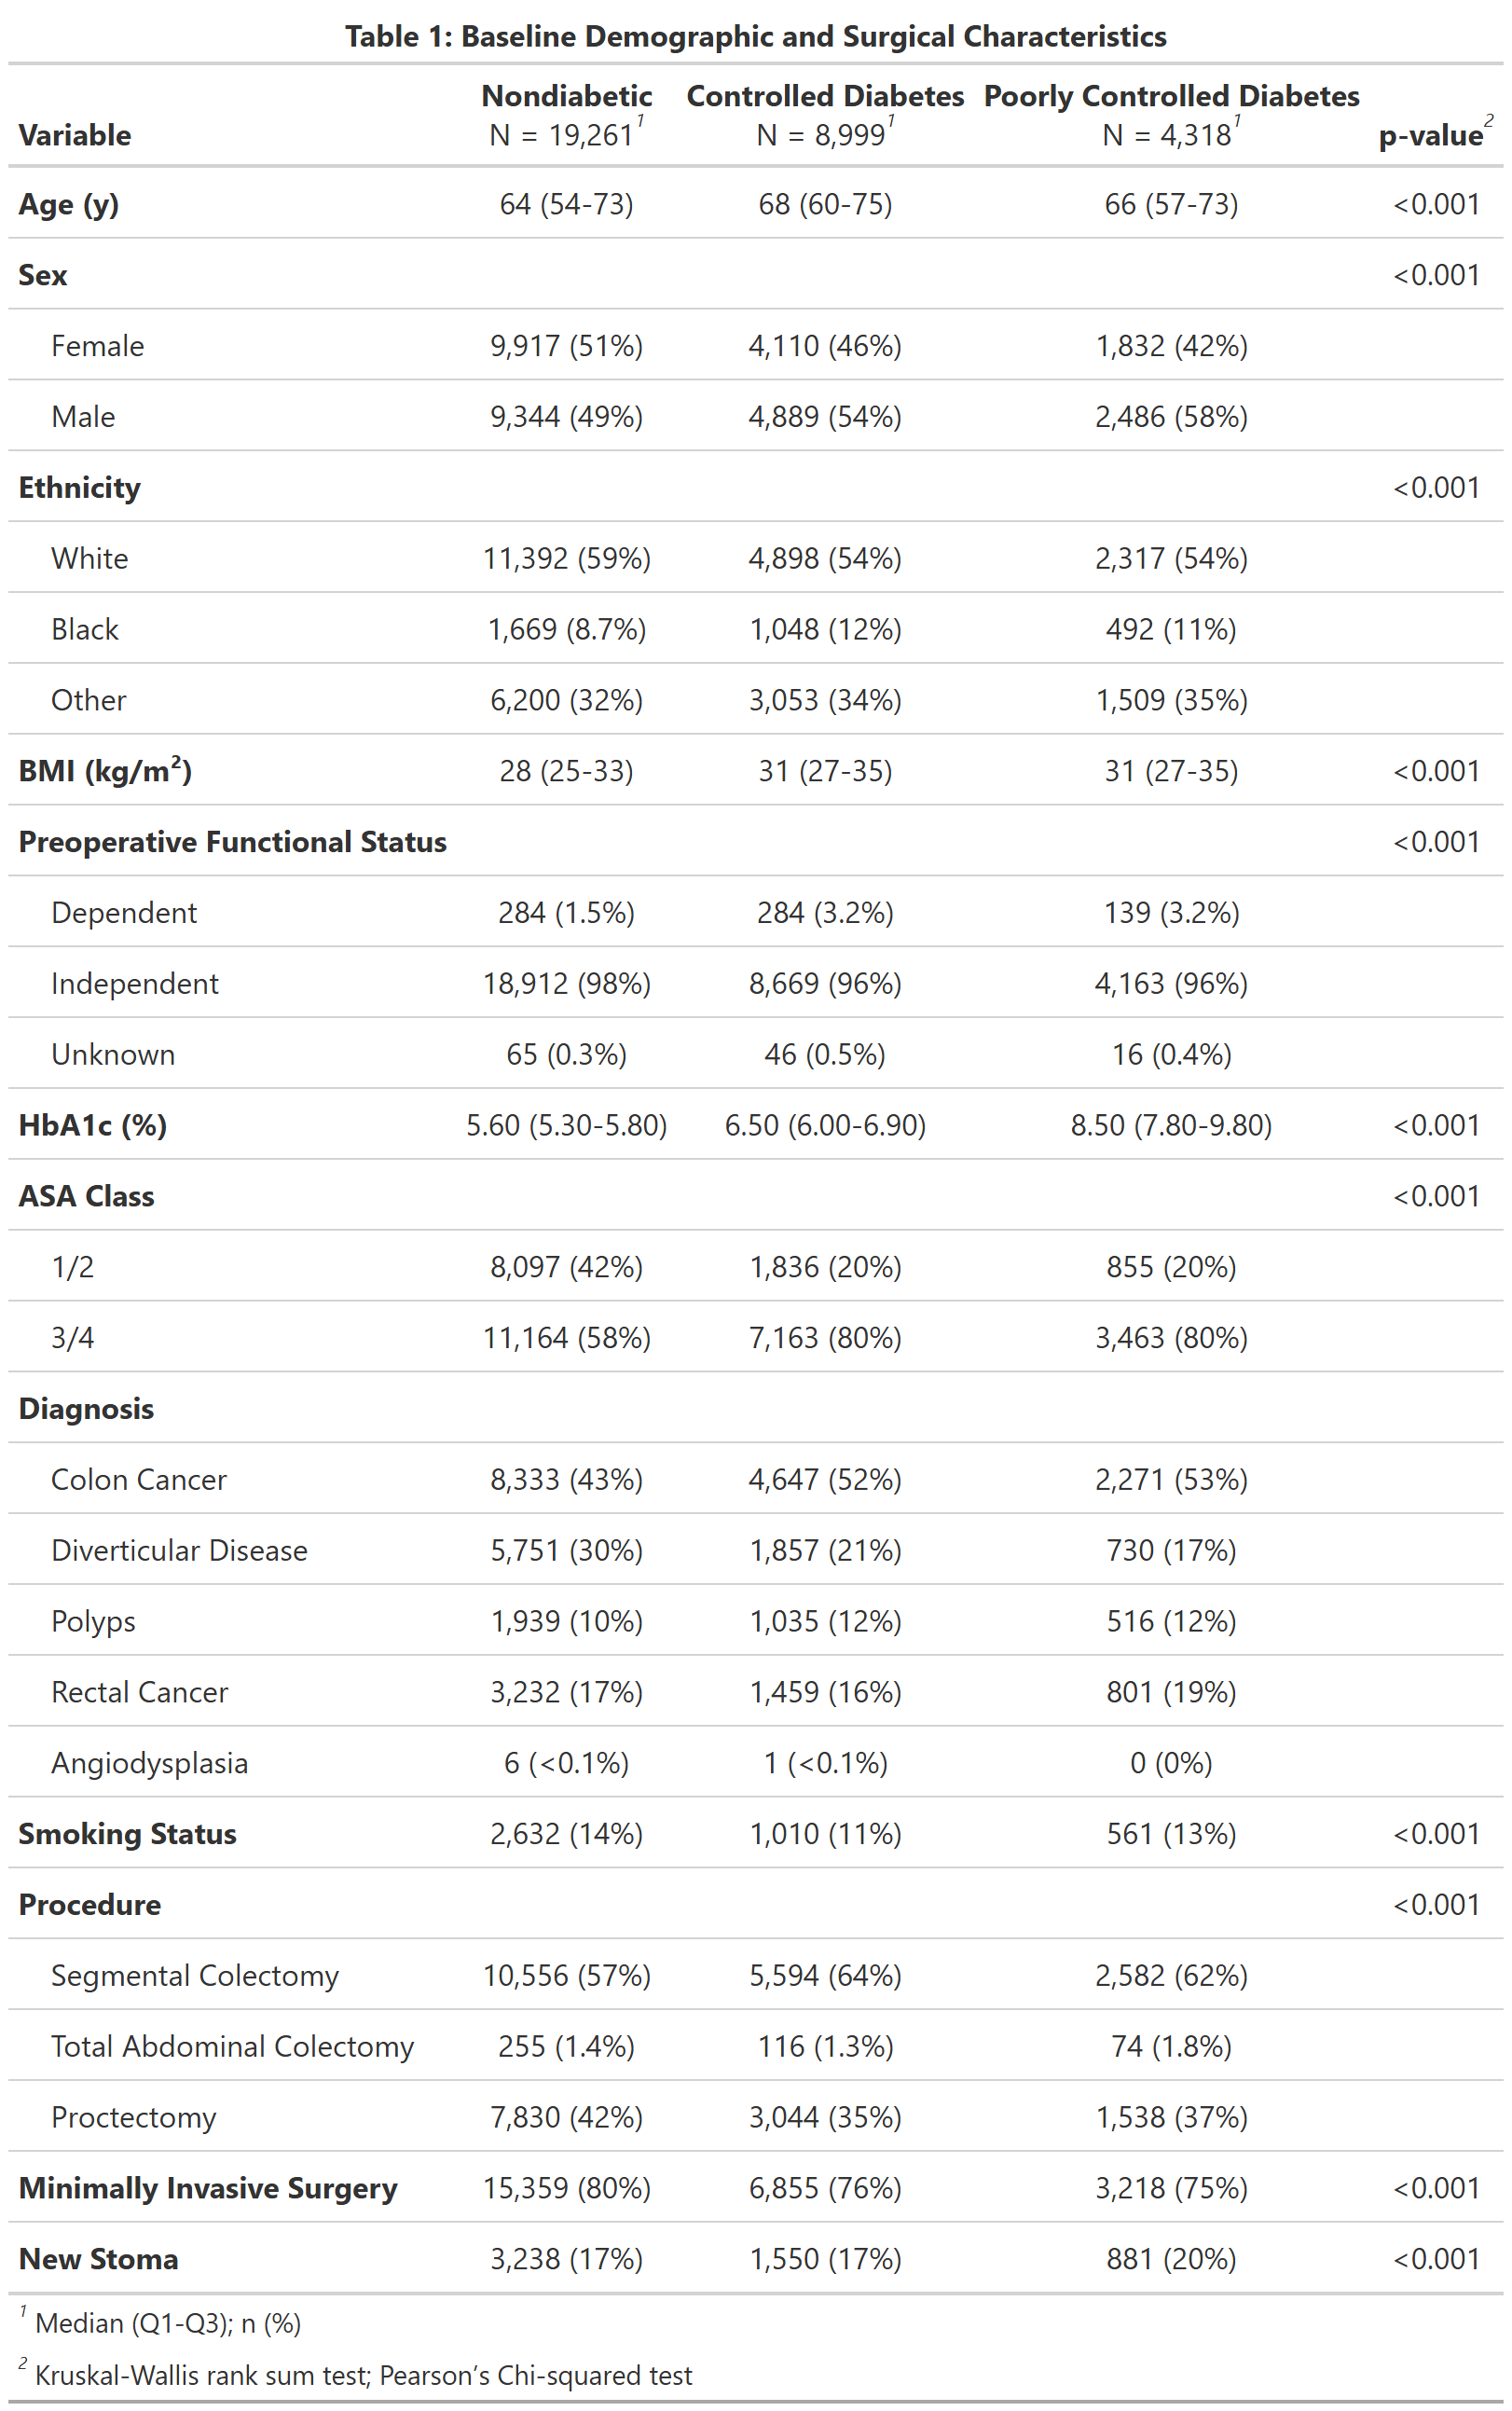Select the HbA1c (%) row label
Viewport: 1512px width, 2411px height.
click(x=92, y=1125)
